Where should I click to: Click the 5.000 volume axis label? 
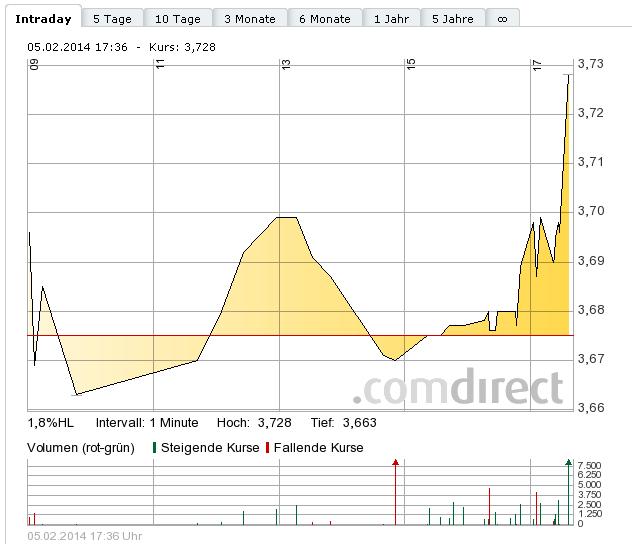tap(589, 485)
